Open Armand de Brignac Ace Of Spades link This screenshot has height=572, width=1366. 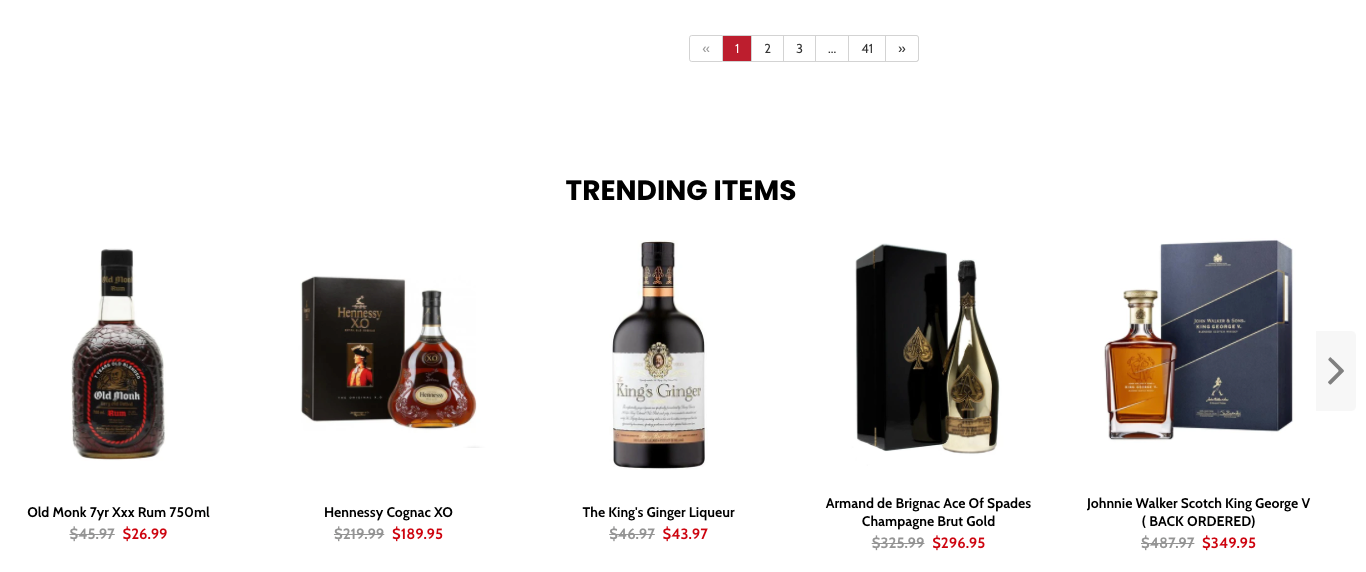928,512
